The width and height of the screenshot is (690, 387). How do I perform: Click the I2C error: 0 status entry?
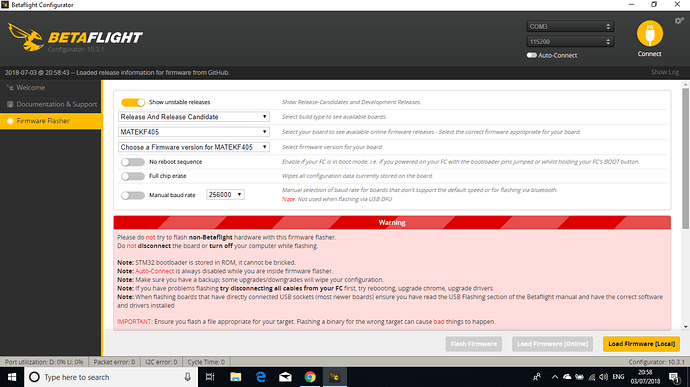[161, 362]
